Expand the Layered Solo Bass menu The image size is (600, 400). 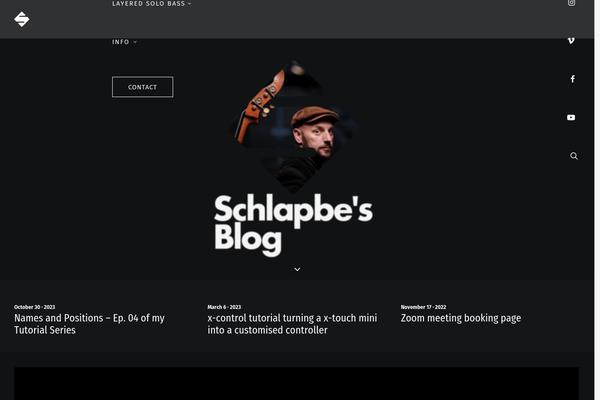152,3
